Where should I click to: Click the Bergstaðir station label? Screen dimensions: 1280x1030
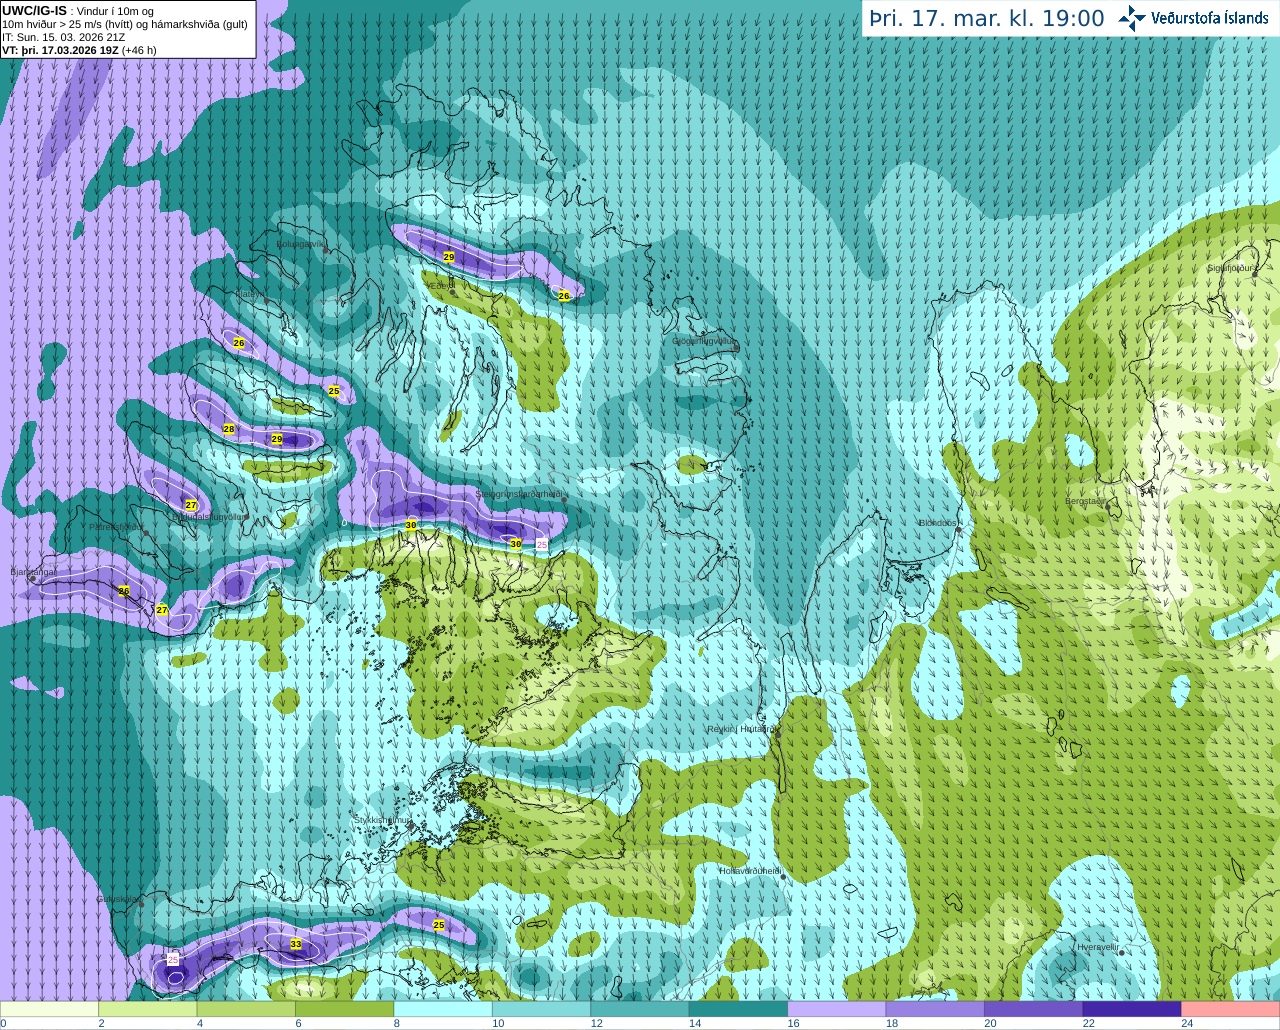(x=1088, y=501)
